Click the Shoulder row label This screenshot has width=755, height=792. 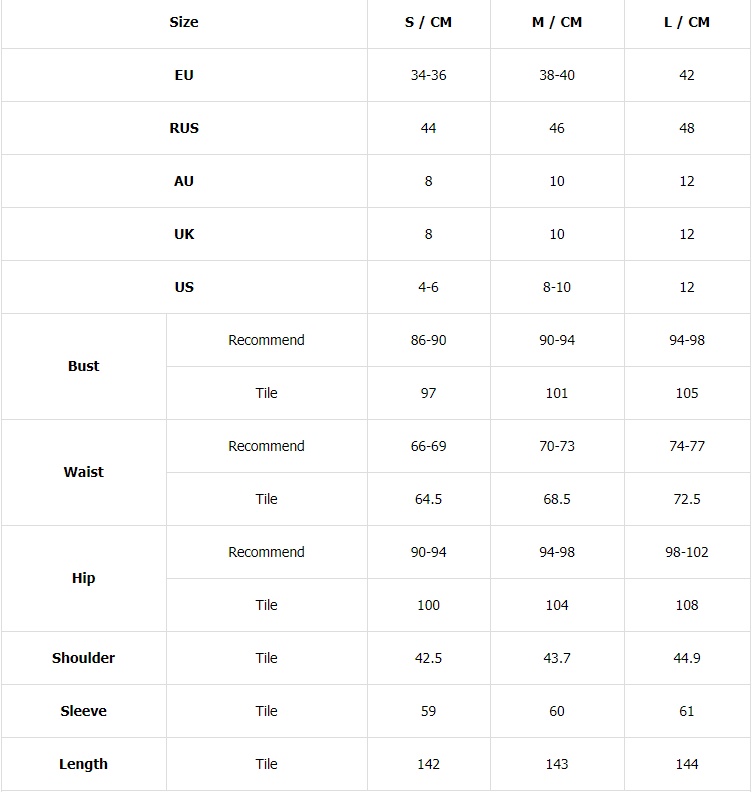coord(84,658)
